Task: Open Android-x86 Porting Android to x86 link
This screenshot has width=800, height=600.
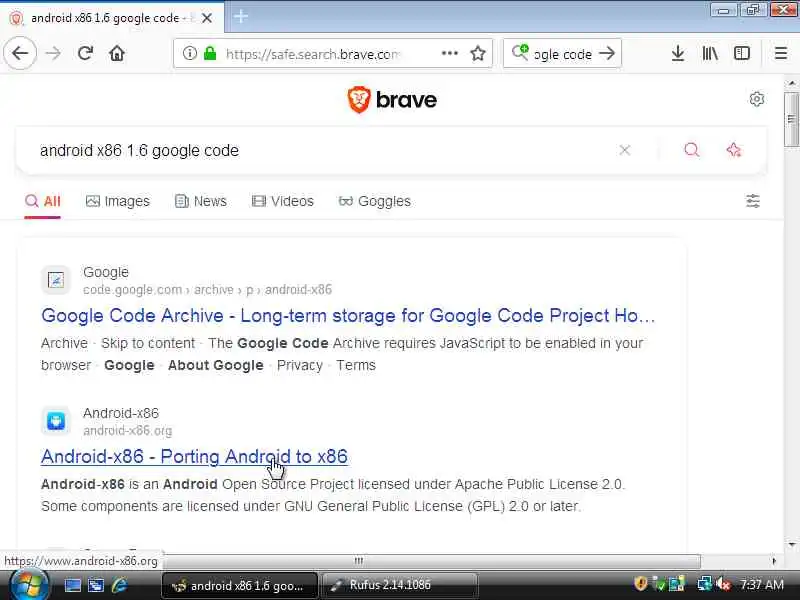Action: [x=194, y=457]
